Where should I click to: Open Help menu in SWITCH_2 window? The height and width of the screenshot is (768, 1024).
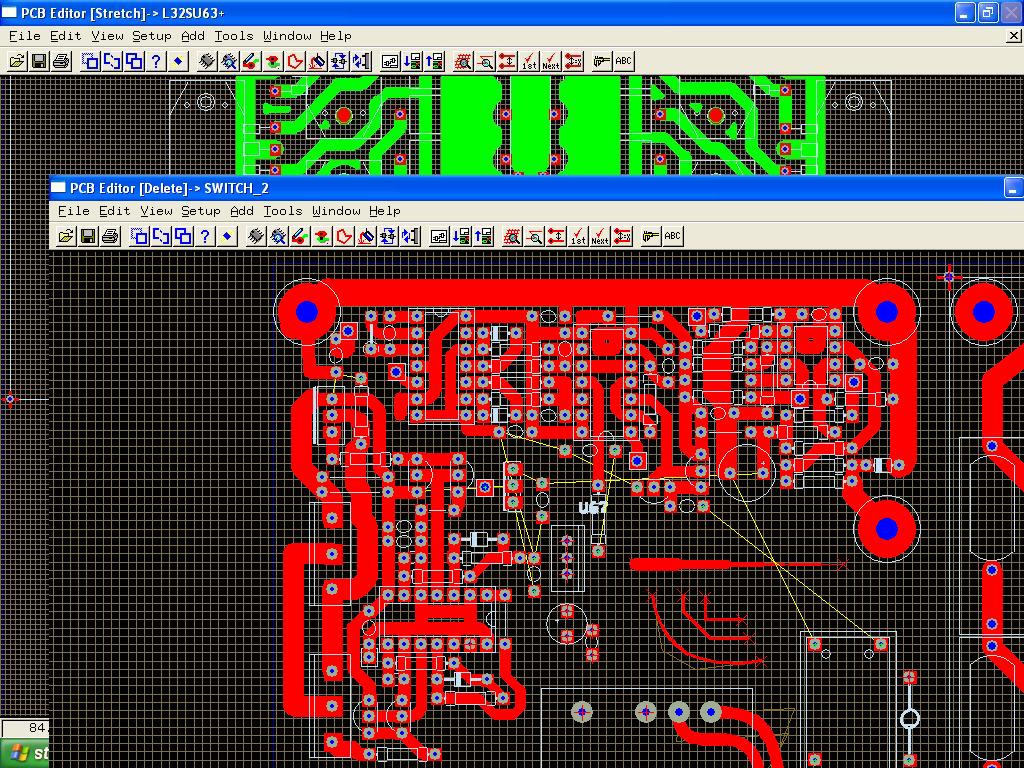[385, 211]
